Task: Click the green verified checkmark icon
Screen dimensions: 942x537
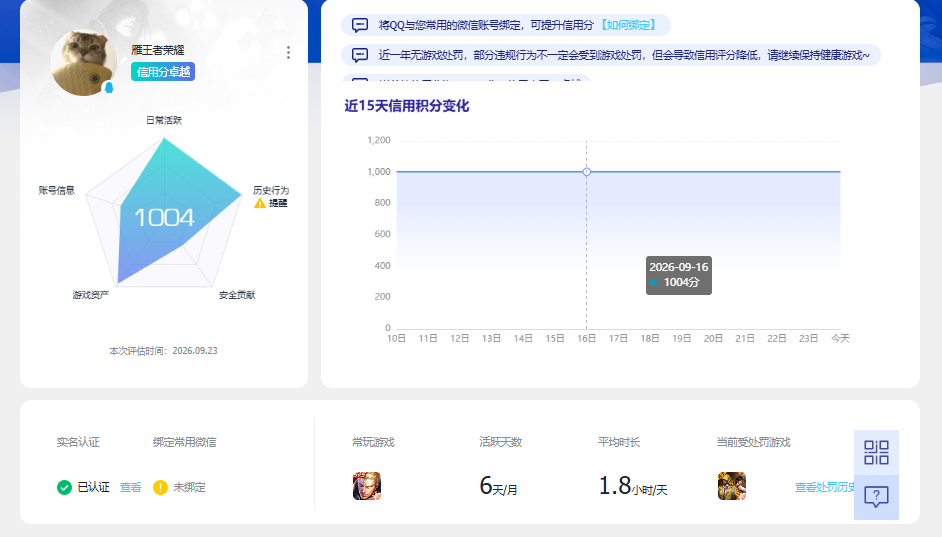Action: tap(64, 487)
